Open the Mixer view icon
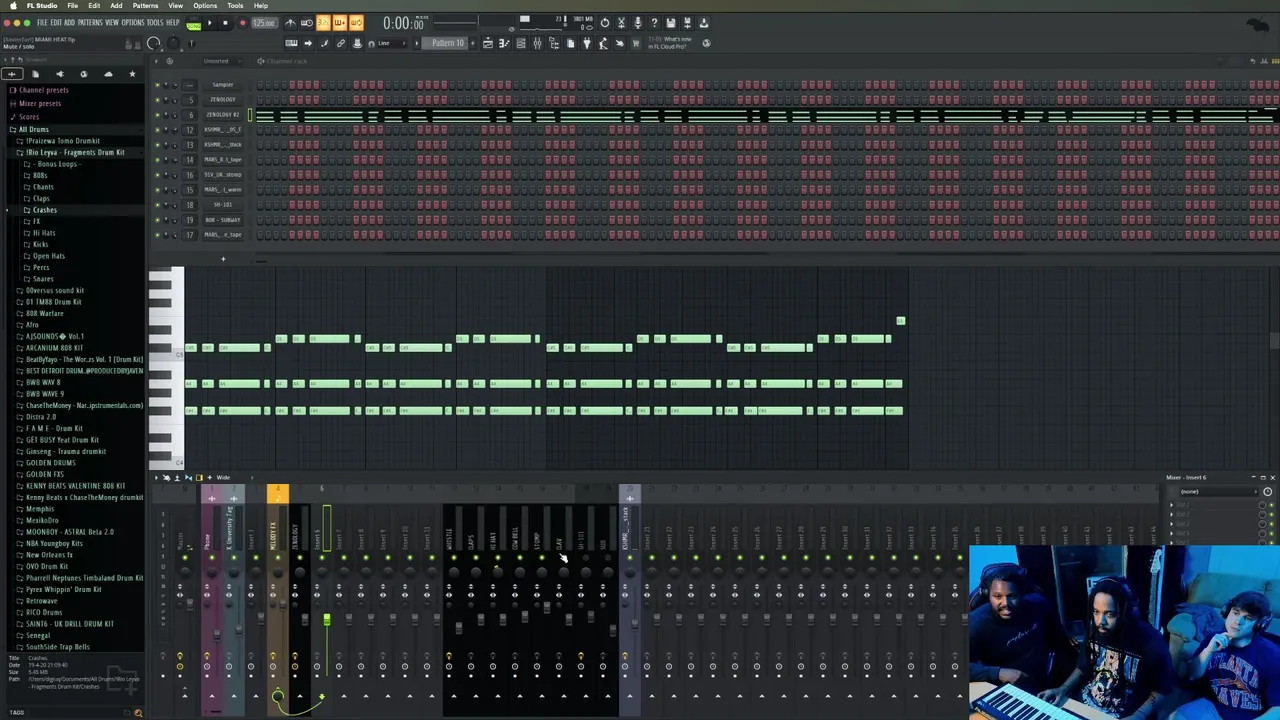 click(x=537, y=43)
